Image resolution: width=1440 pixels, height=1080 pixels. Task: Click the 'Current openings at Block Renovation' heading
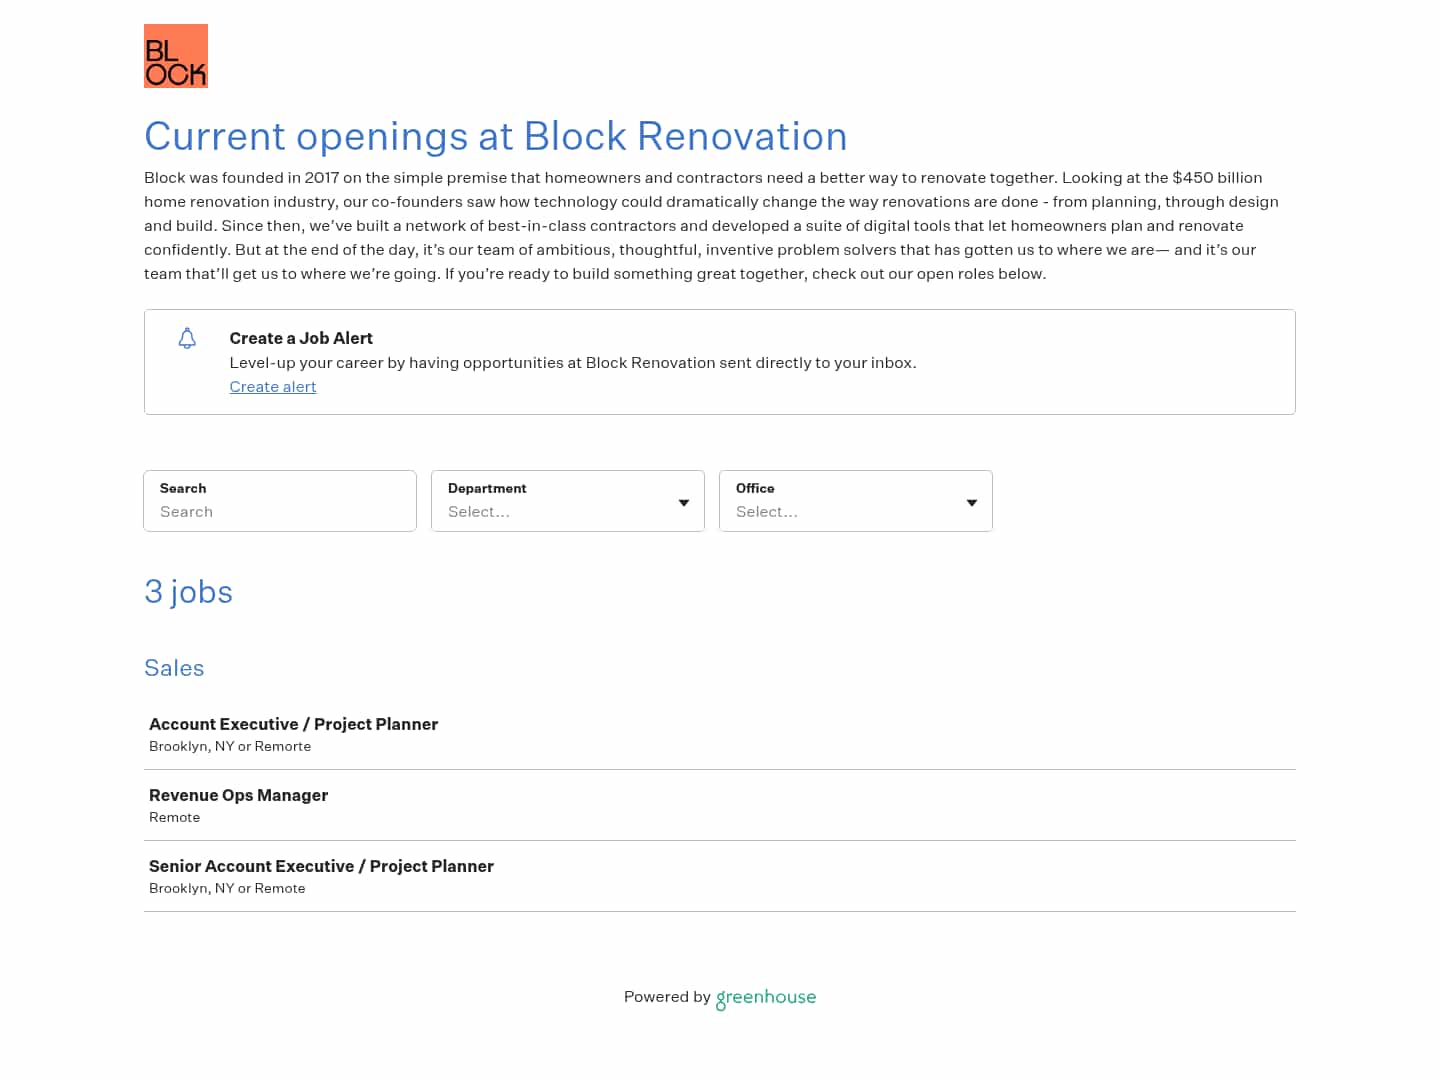496,136
